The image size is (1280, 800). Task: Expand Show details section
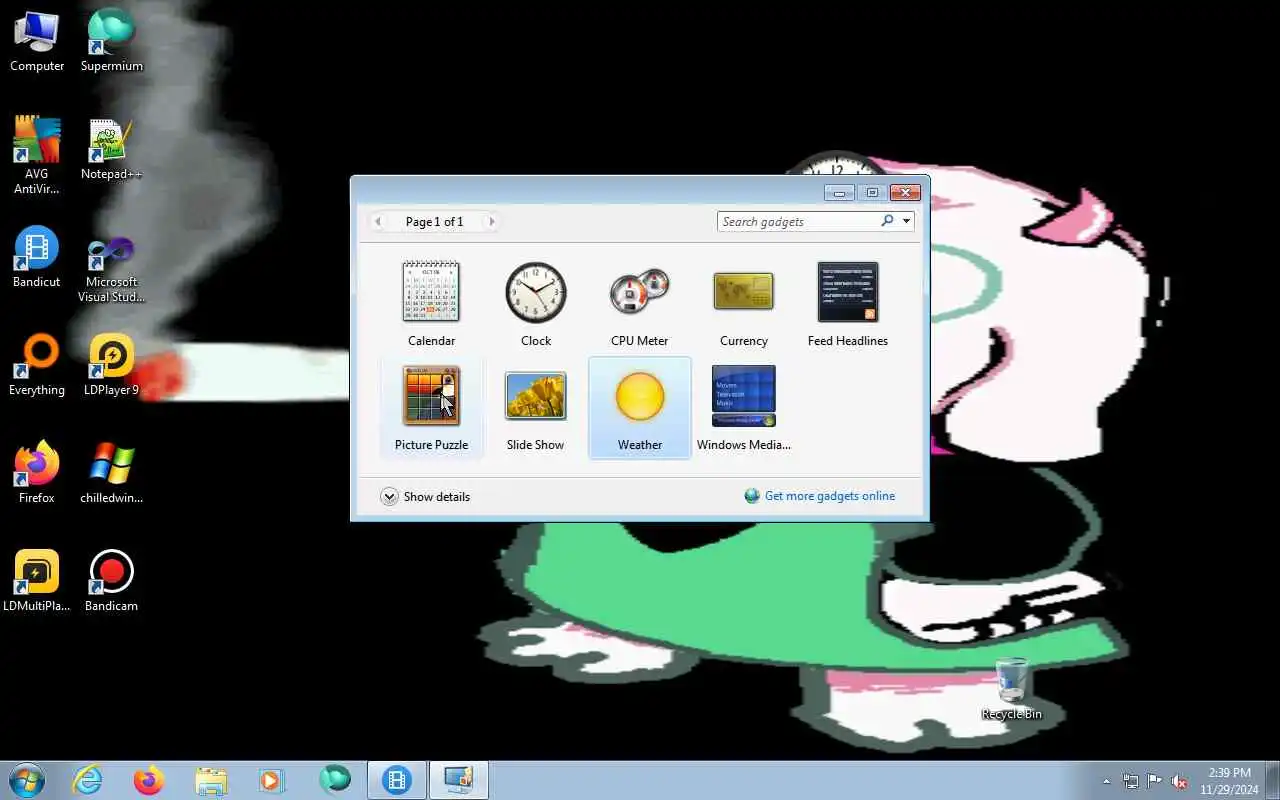425,497
